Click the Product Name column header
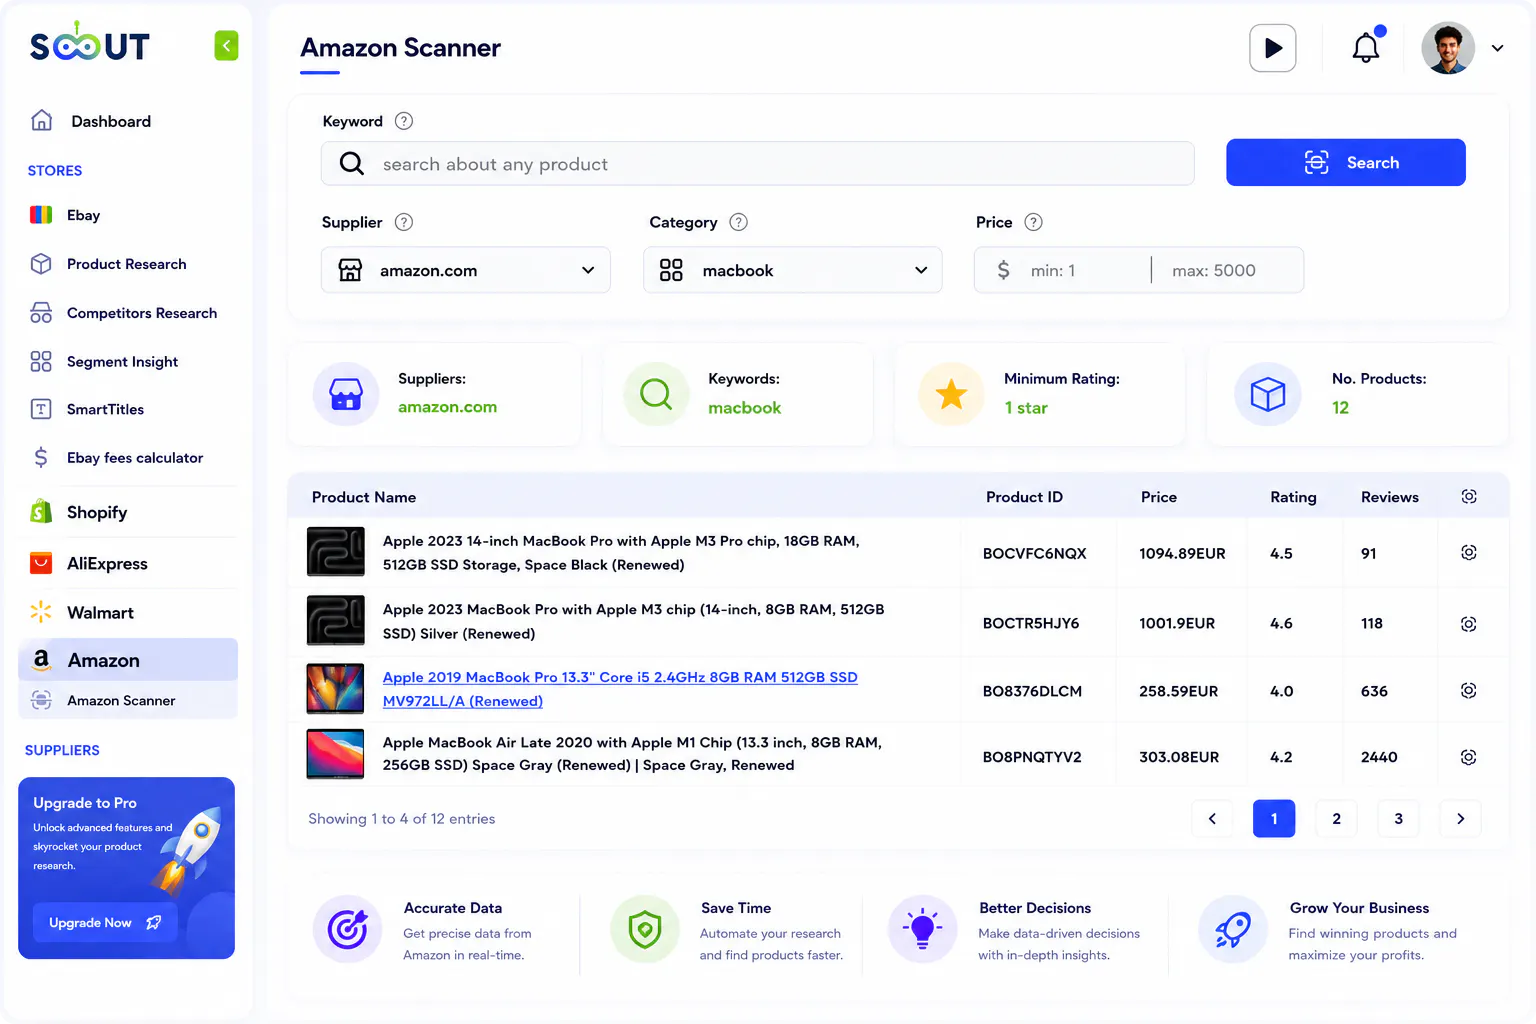1536x1024 pixels. [x=364, y=497]
